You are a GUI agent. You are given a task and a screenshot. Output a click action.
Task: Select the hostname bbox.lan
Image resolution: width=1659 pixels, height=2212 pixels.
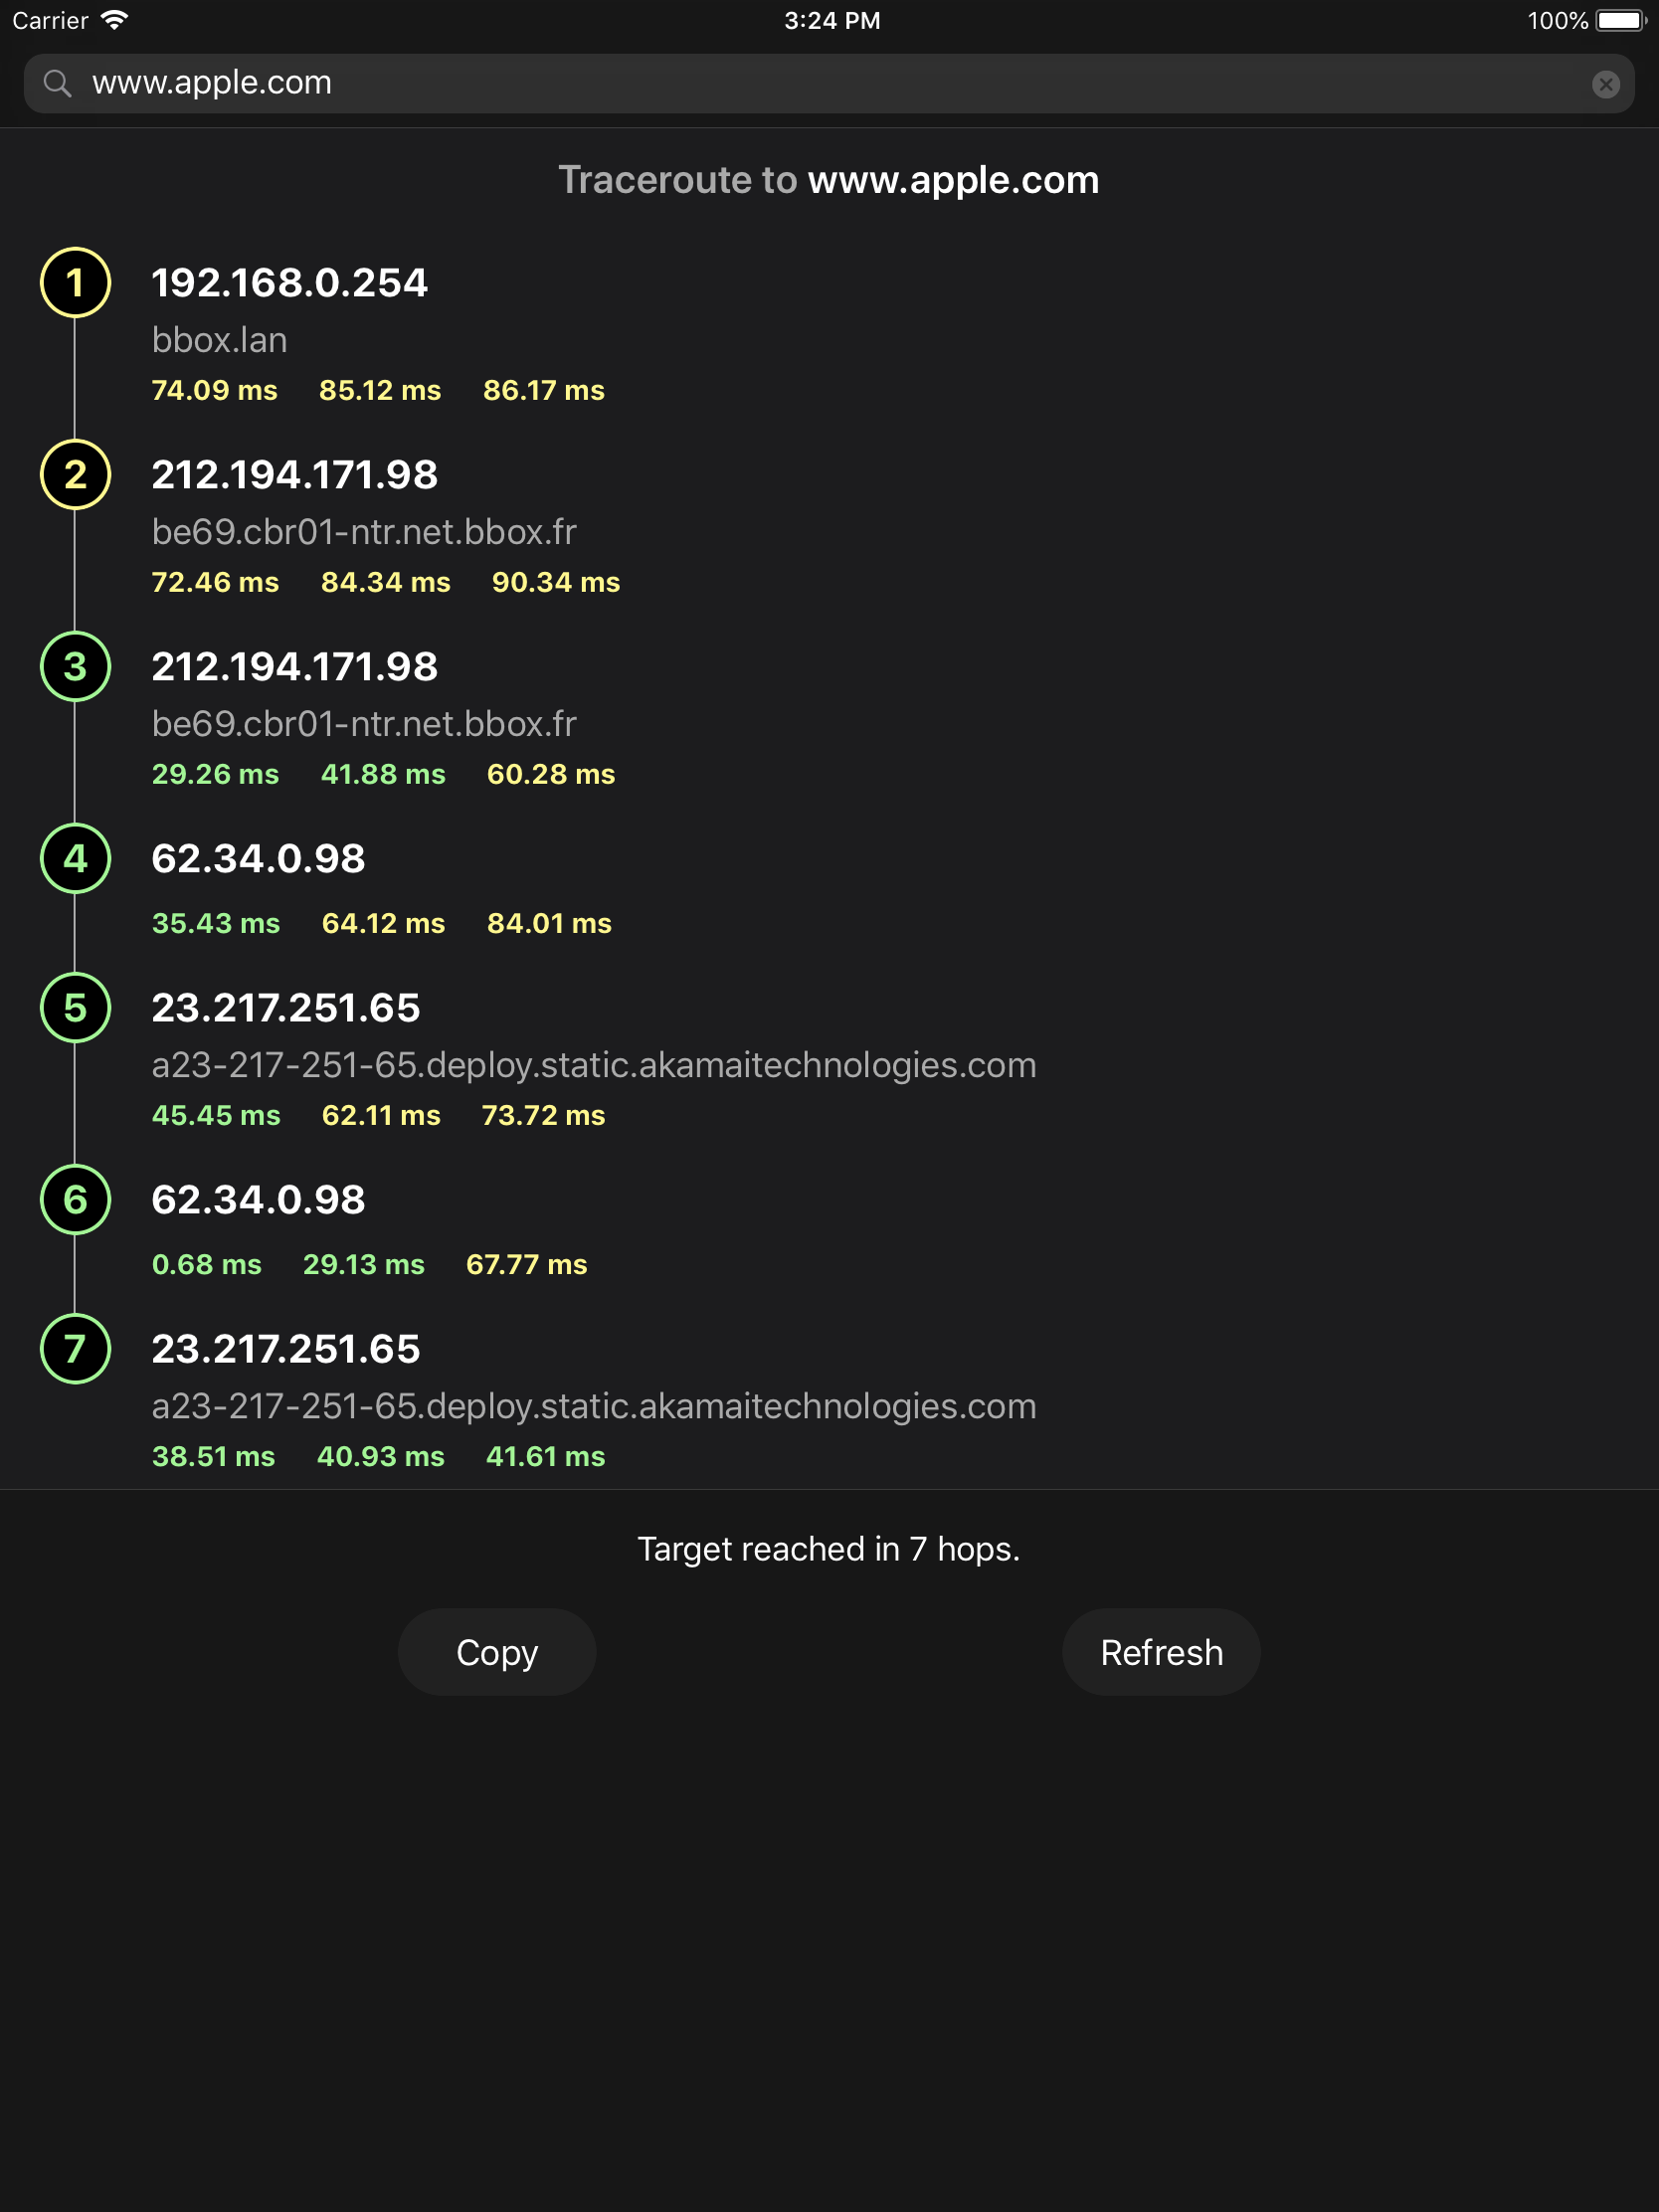(219, 340)
